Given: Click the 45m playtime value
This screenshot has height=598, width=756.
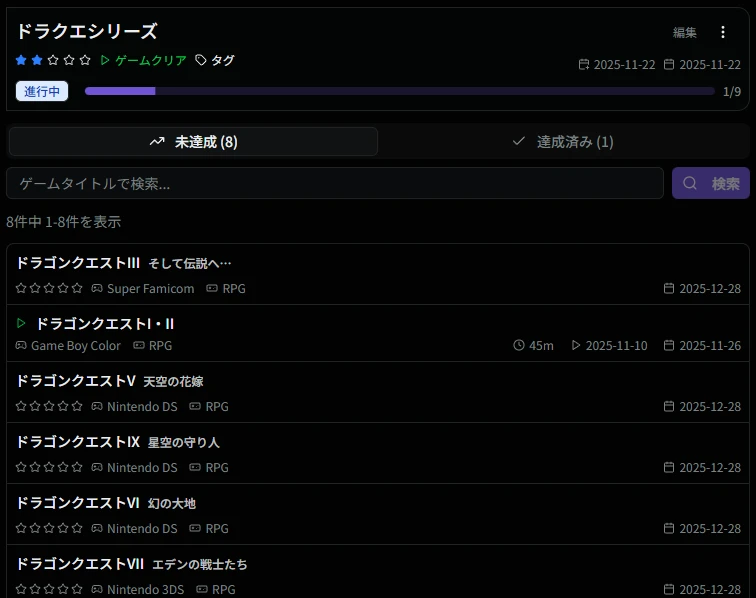Looking at the screenshot, I should [x=541, y=346].
